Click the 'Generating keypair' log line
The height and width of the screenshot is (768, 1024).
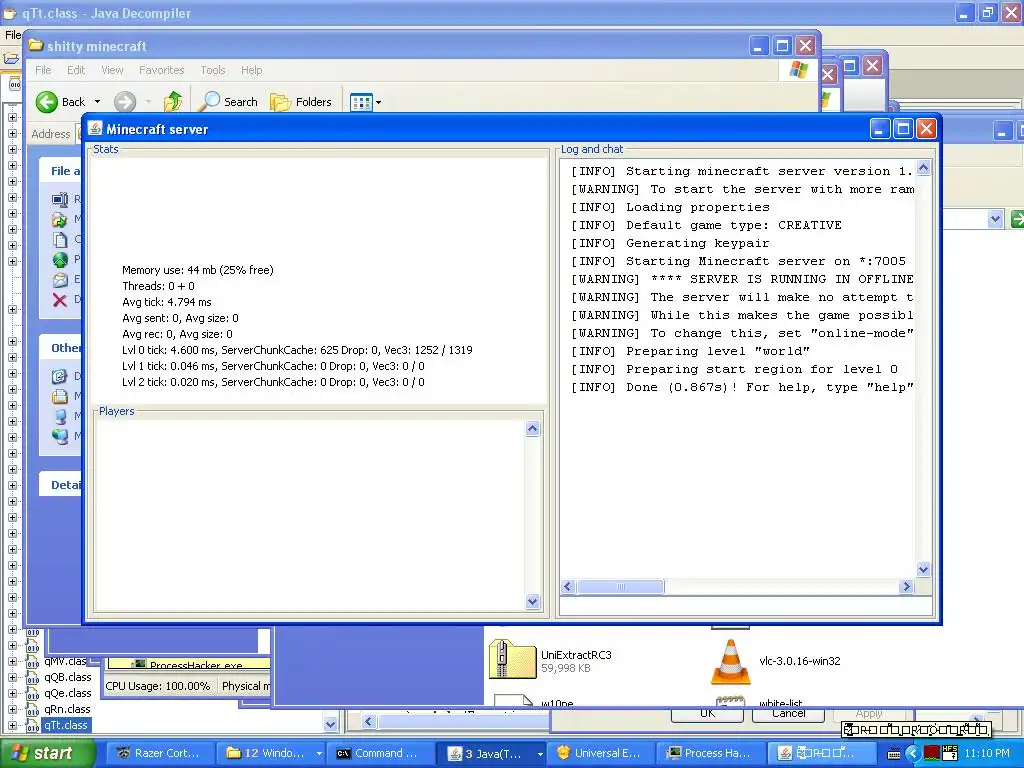tap(670, 243)
